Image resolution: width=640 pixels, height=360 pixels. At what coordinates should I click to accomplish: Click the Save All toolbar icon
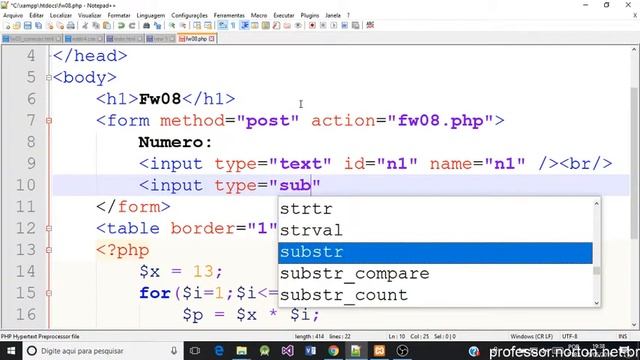[x=38, y=25]
